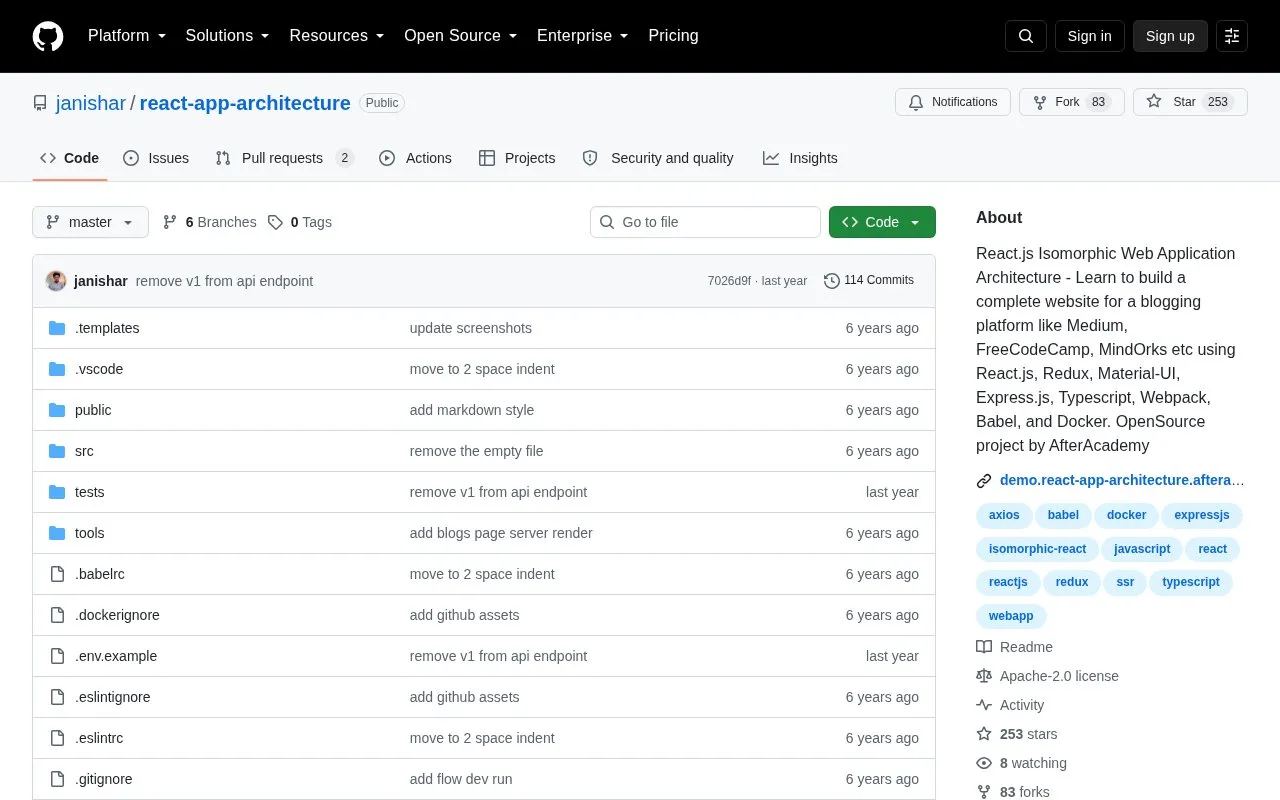View the 6 Branches link
Screen dimensions: 1280x800
point(209,222)
